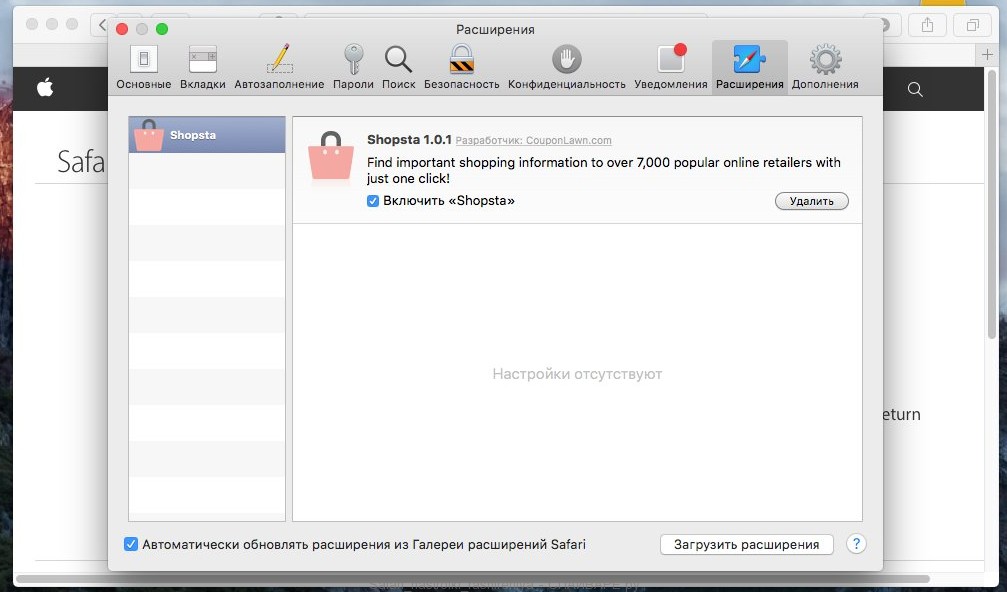The height and width of the screenshot is (592, 1007).
Task: Click the Настройки отсутствуют placeholder text
Action: tap(577, 374)
